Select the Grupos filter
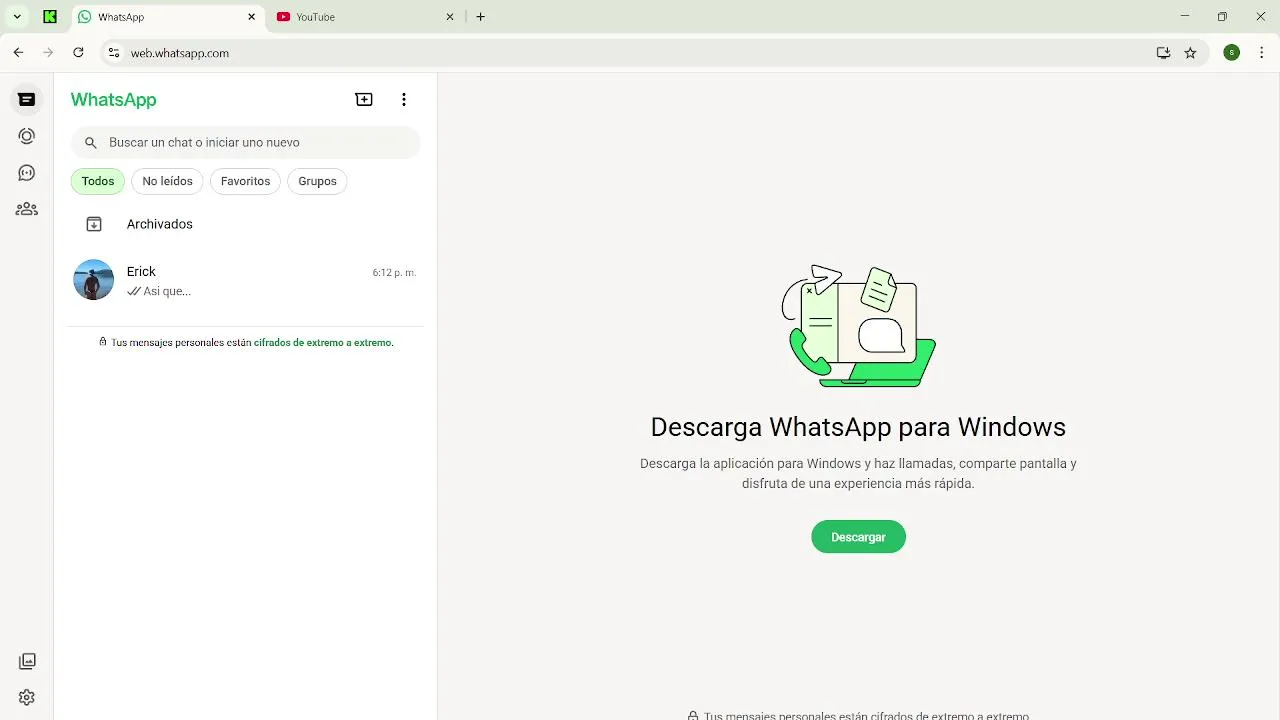 (x=317, y=181)
